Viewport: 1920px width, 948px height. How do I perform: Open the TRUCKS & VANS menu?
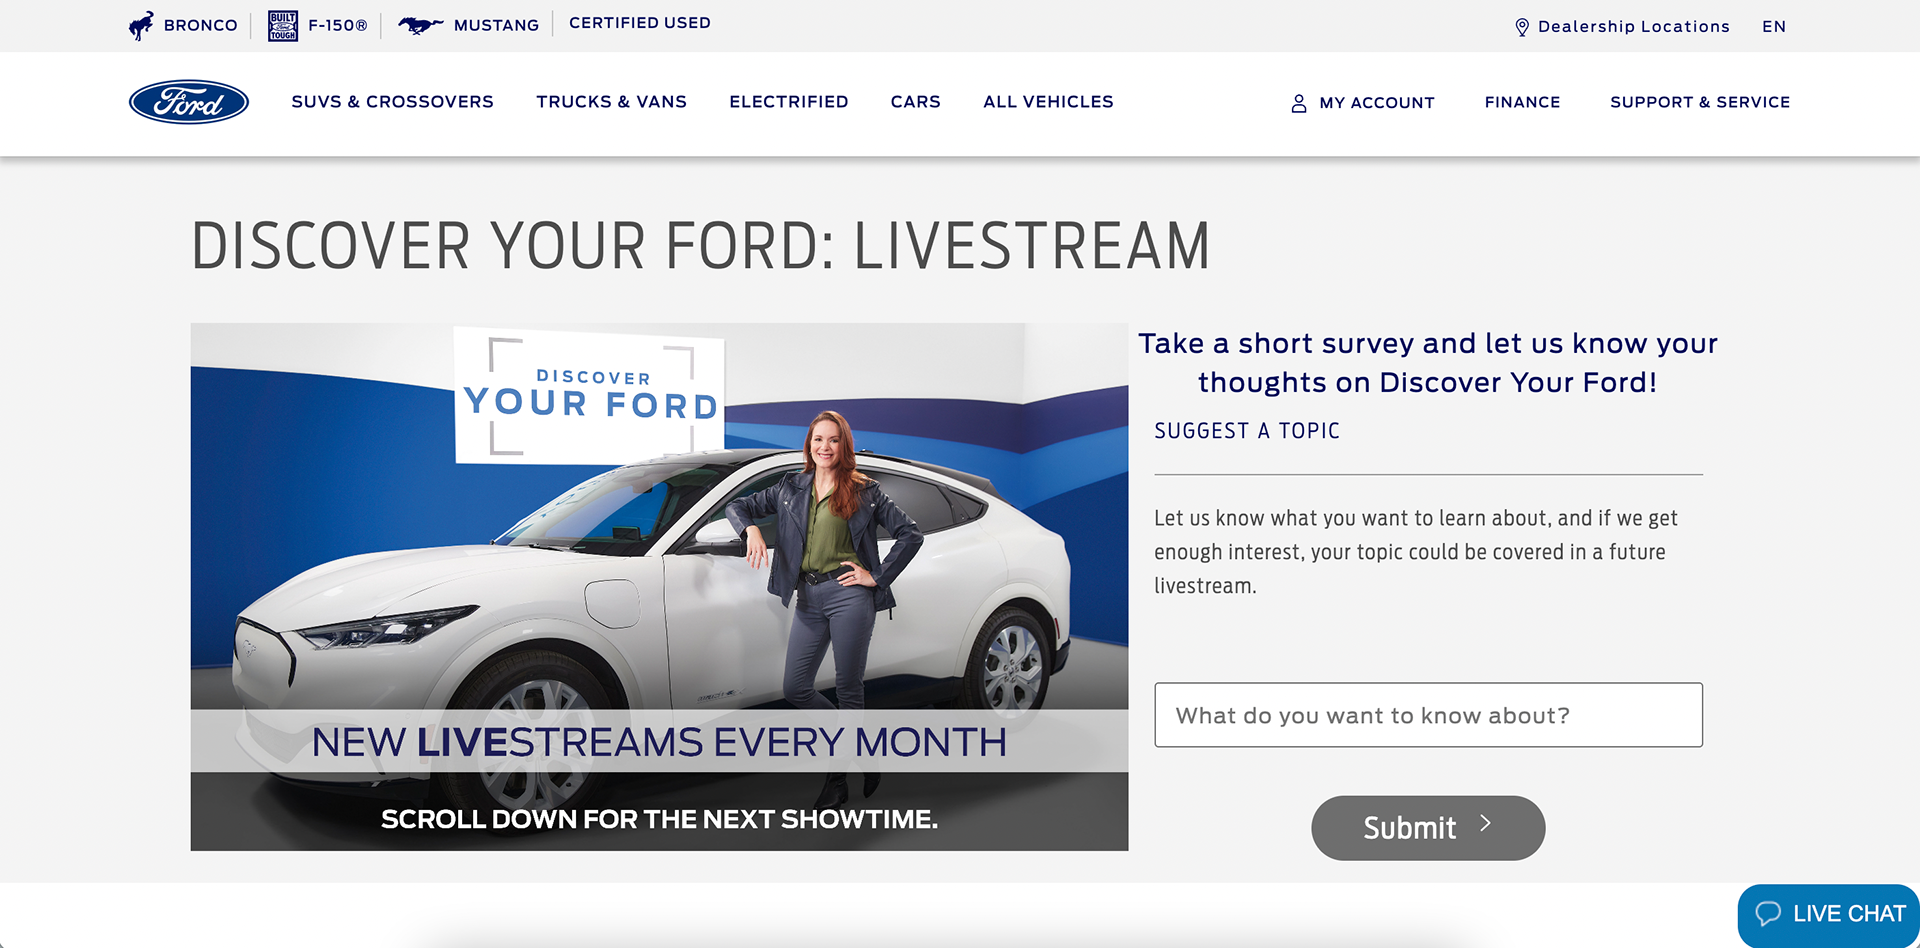612,102
